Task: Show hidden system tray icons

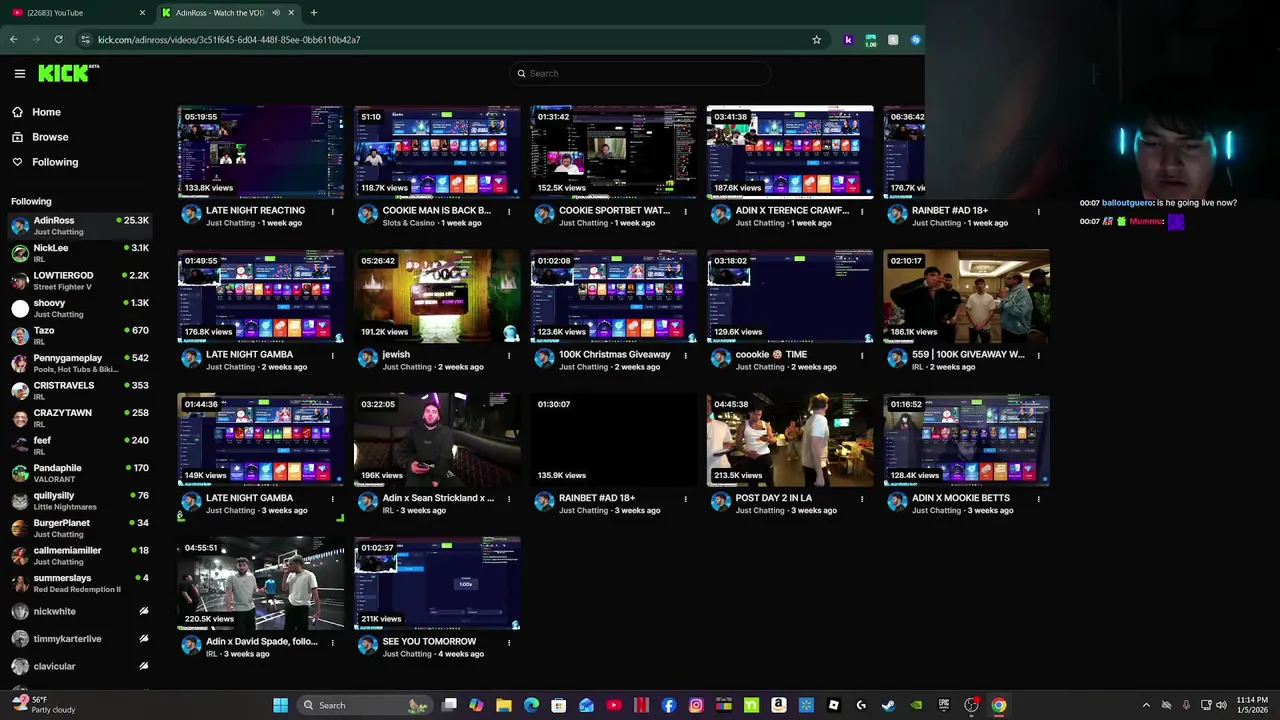Action: 1146,705
